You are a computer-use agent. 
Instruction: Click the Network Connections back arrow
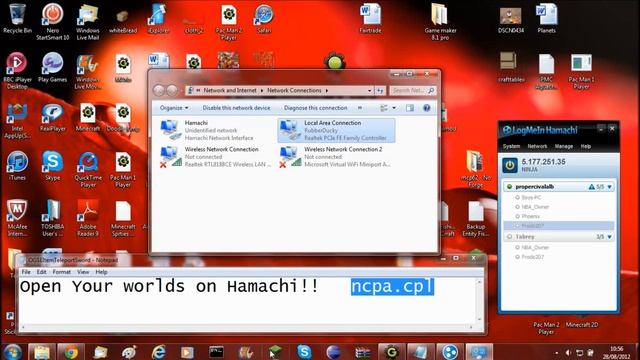click(x=159, y=90)
